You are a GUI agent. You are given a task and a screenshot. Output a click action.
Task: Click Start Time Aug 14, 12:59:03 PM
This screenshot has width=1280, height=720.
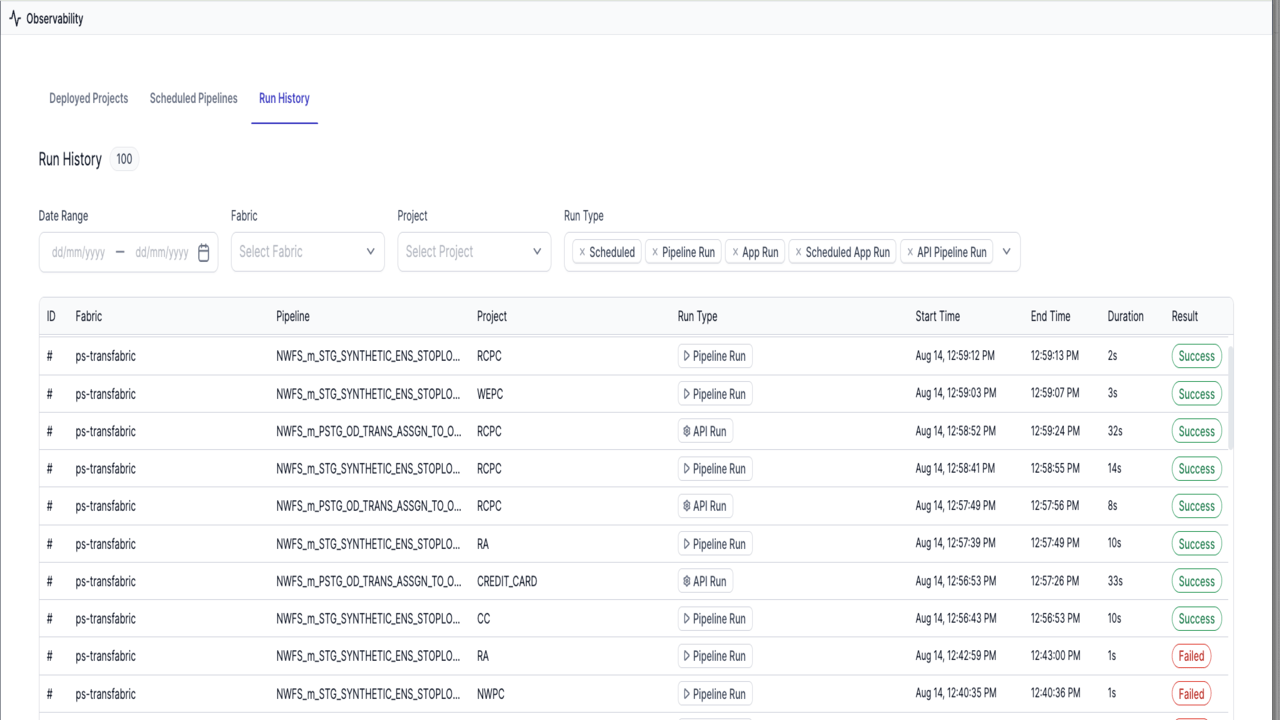(x=955, y=394)
